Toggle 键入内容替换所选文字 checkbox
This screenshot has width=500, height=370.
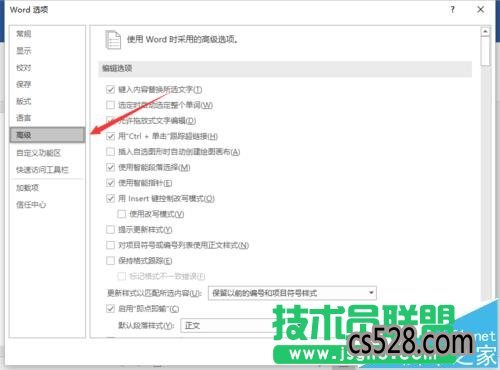point(110,89)
